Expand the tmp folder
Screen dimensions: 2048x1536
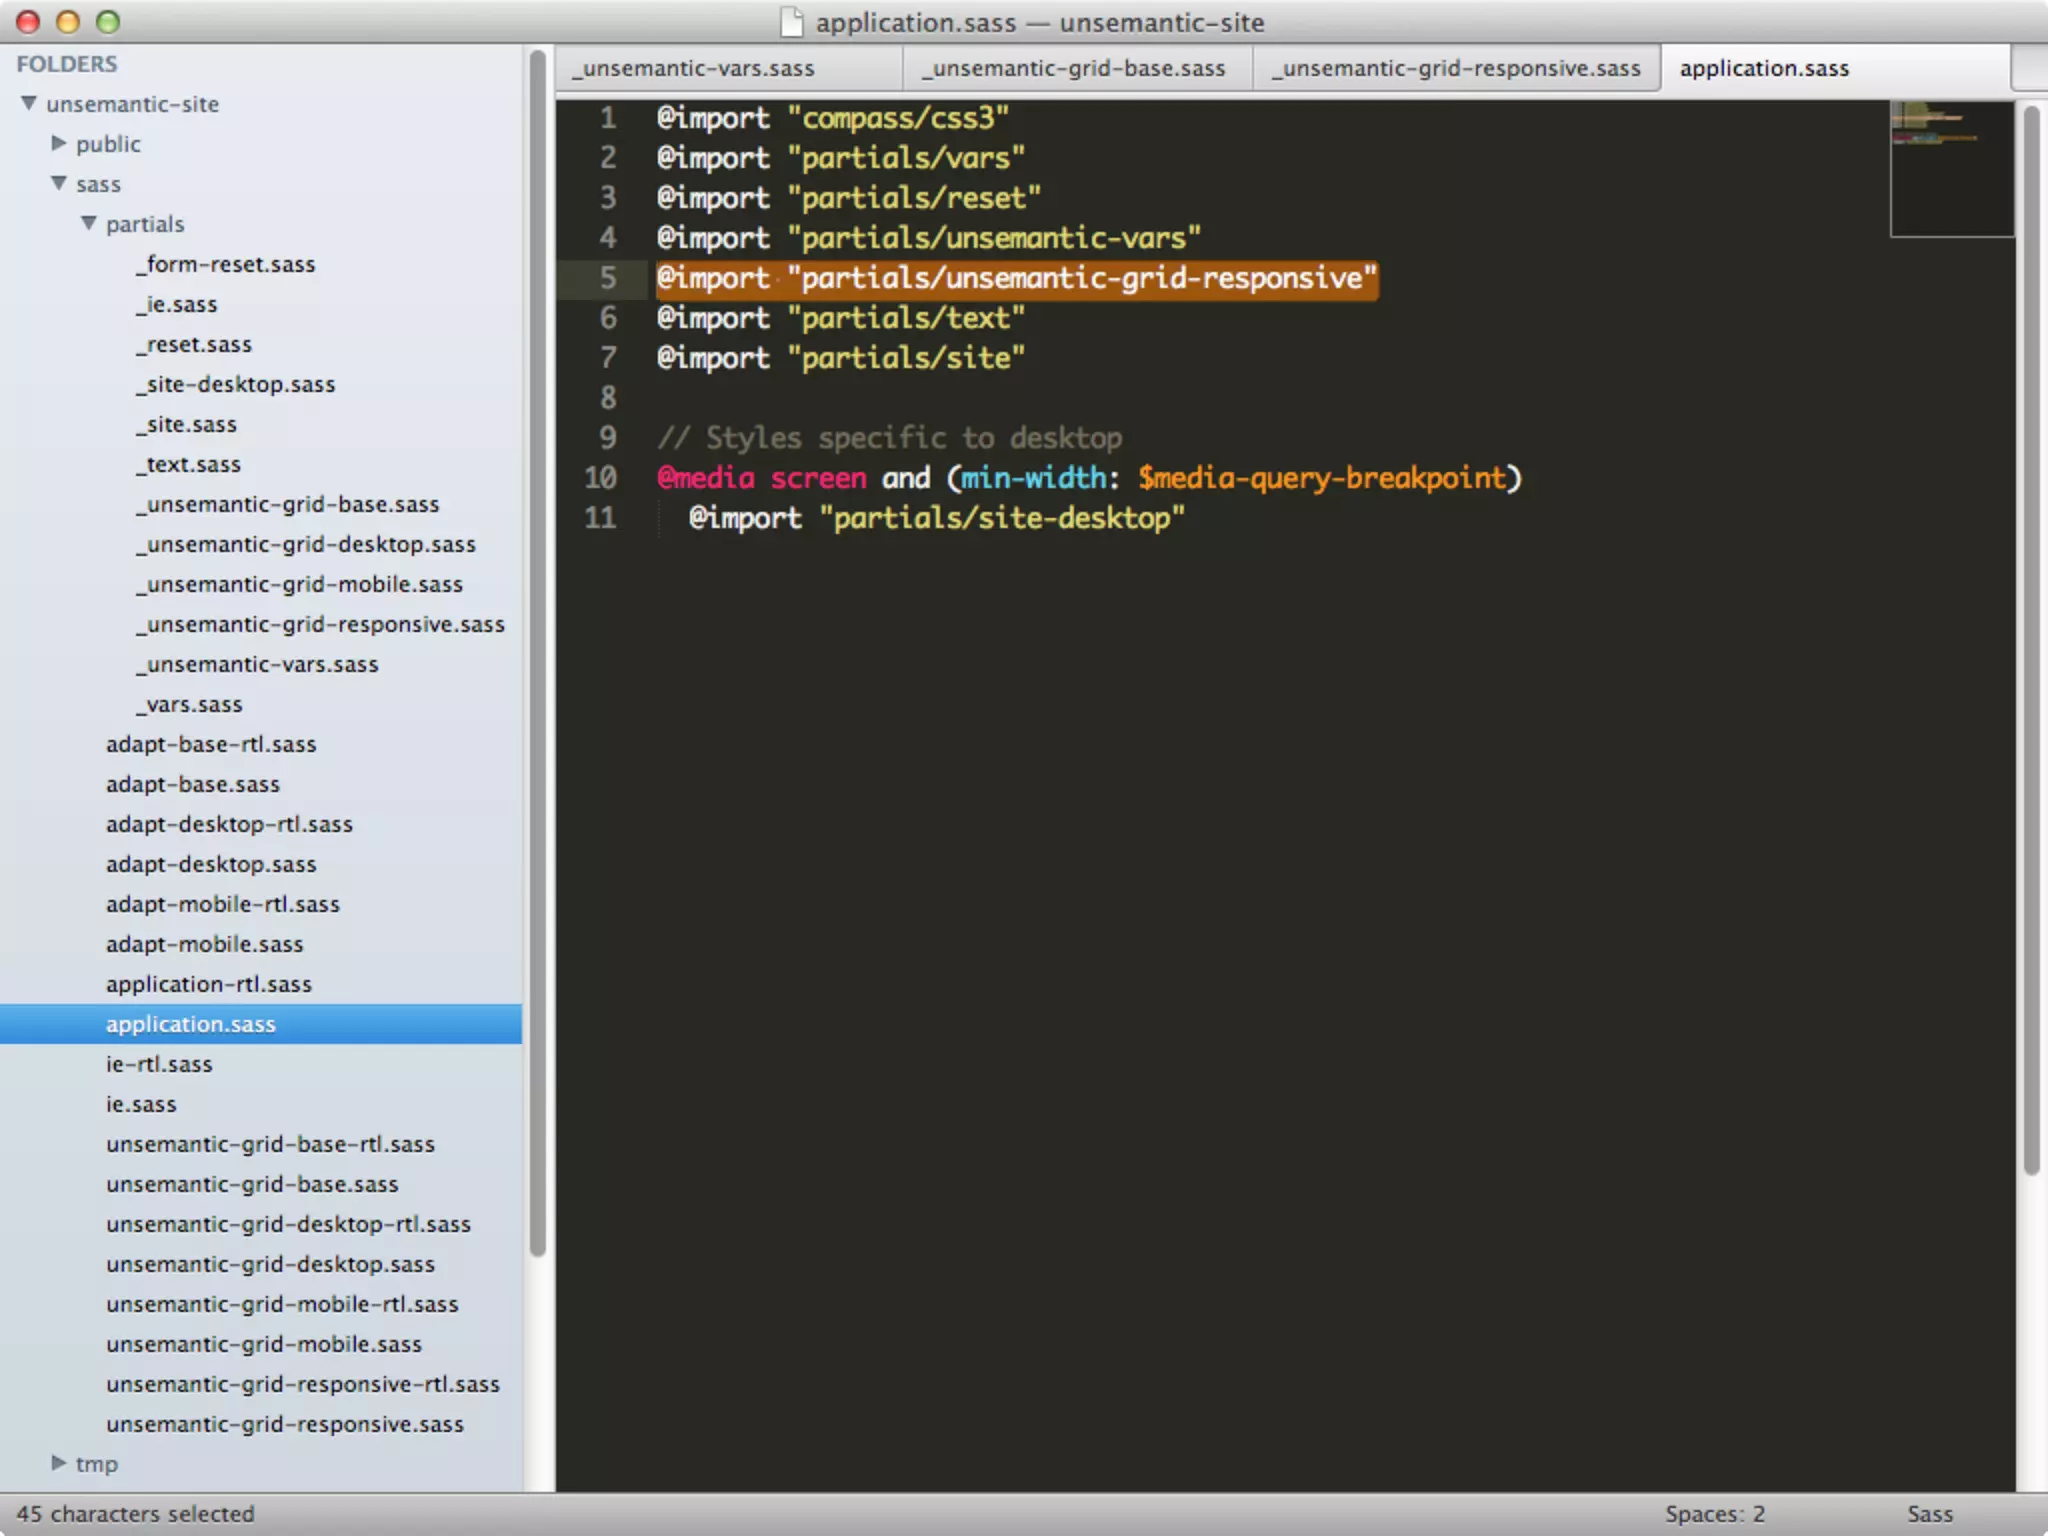click(x=59, y=1463)
